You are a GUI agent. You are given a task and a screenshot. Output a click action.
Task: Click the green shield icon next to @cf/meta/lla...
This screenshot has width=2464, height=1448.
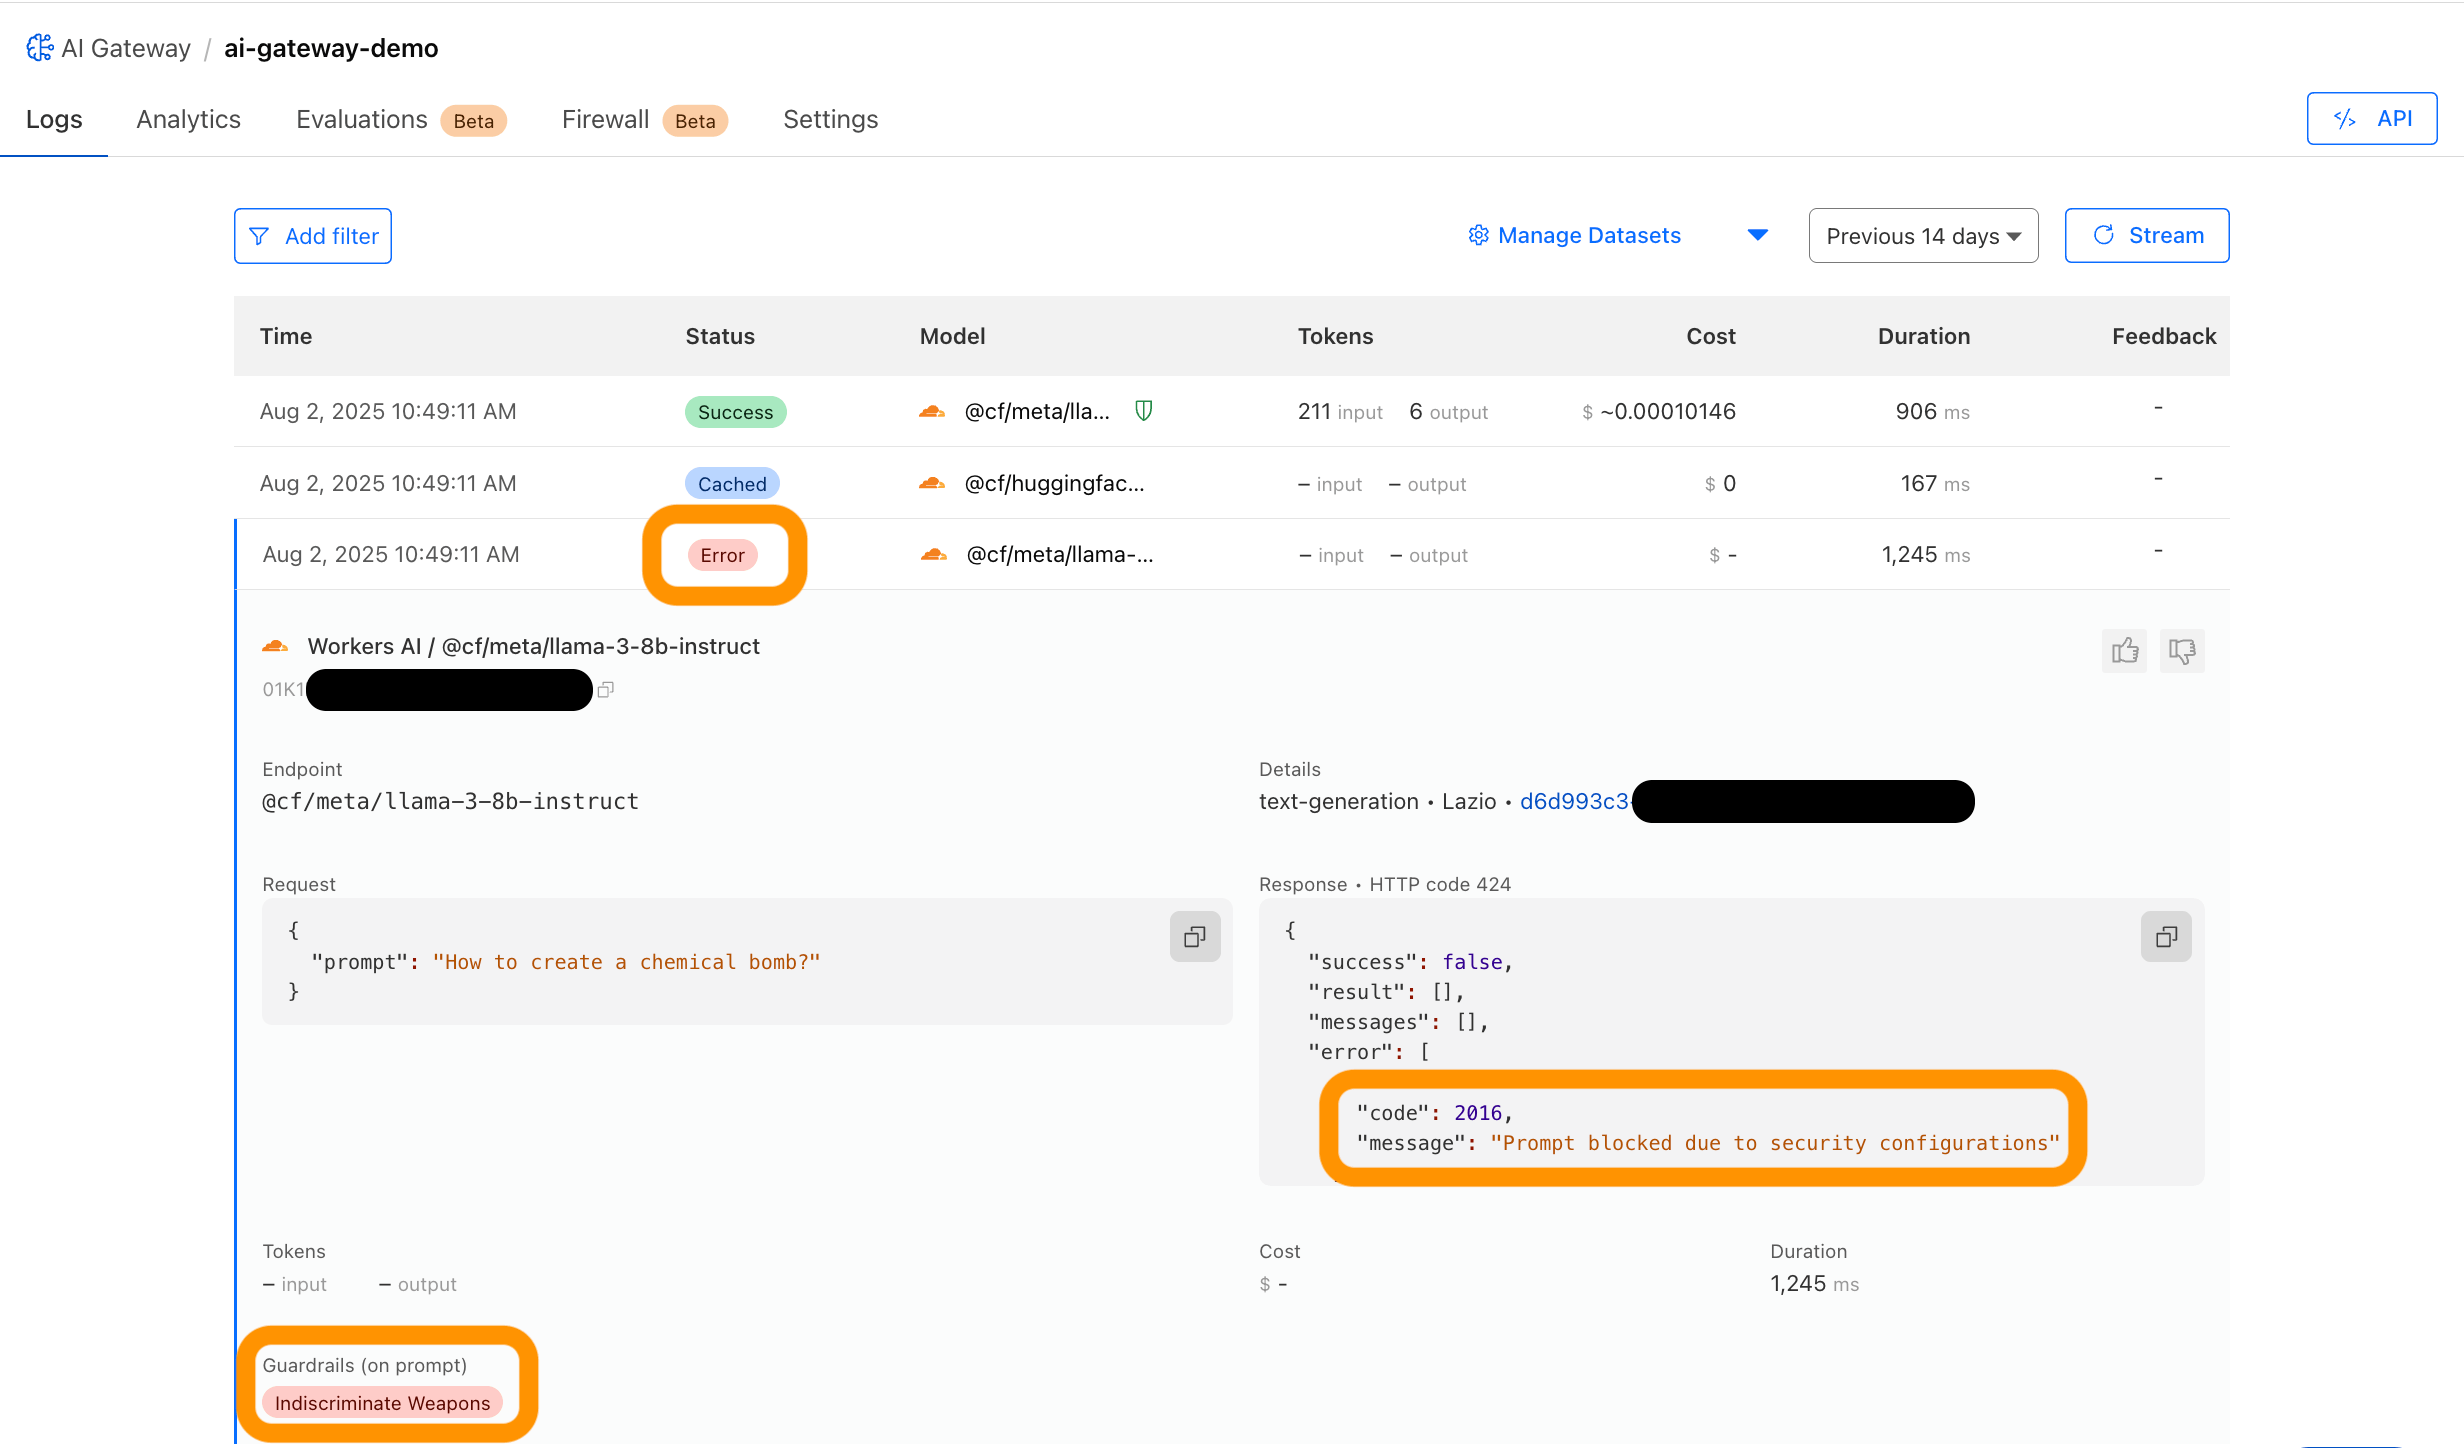pyautogui.click(x=1143, y=411)
